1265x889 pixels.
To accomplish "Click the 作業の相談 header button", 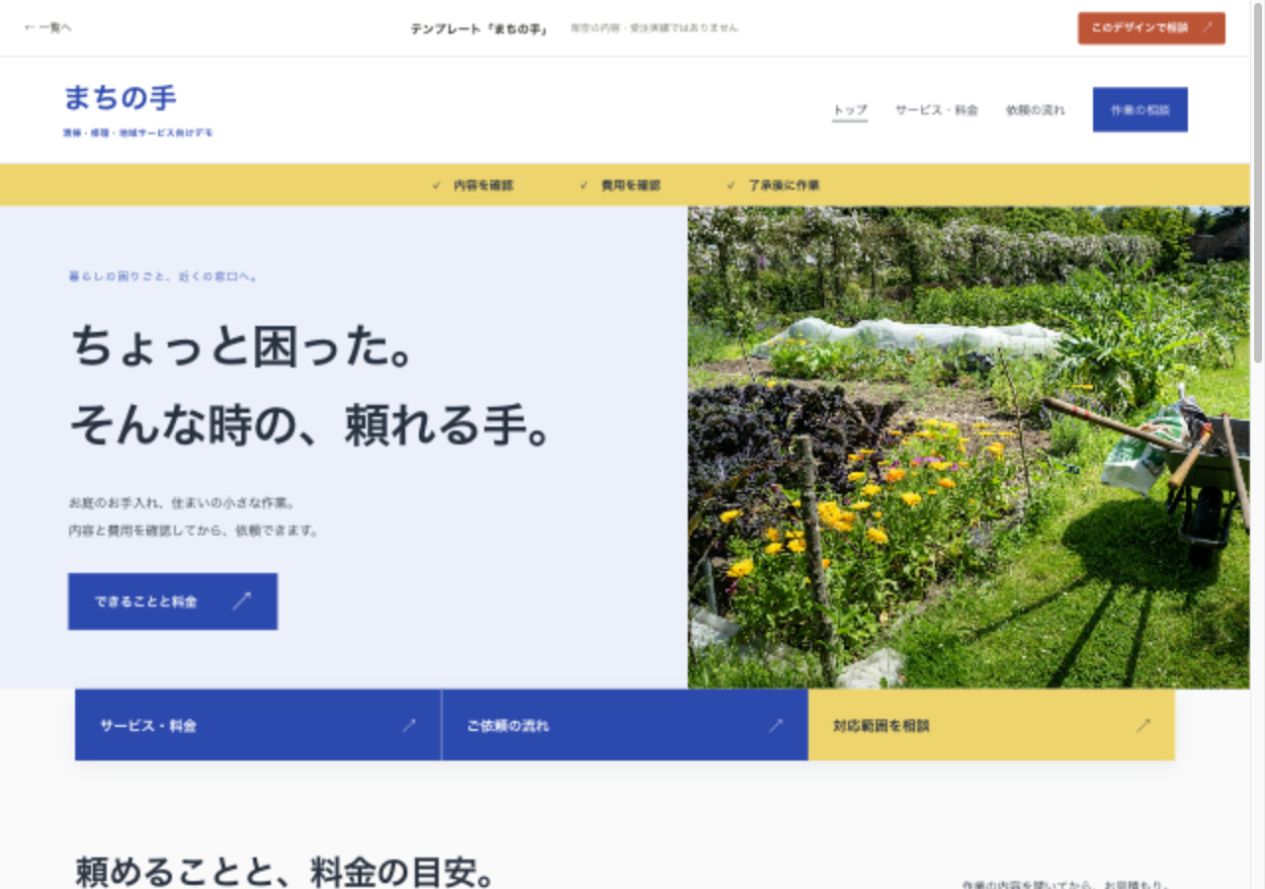I will (x=1140, y=110).
